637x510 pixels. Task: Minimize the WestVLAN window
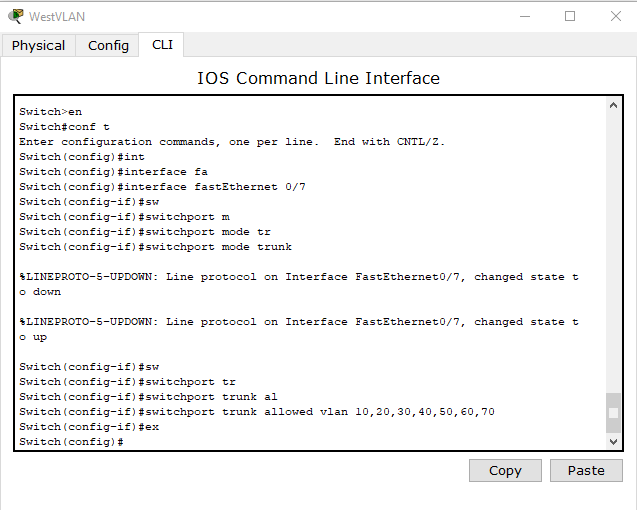[525, 16]
